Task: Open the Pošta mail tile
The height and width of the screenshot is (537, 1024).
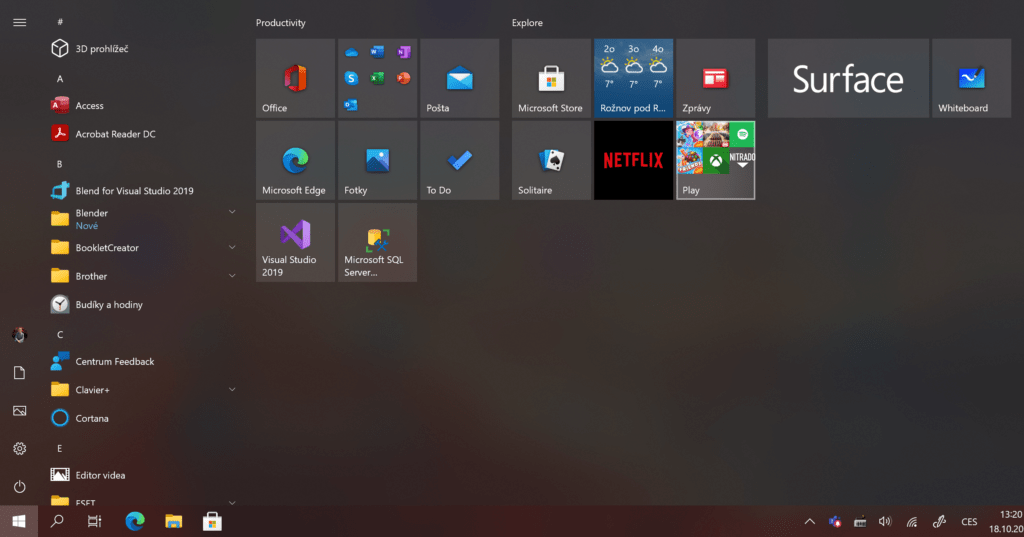Action: coord(459,78)
